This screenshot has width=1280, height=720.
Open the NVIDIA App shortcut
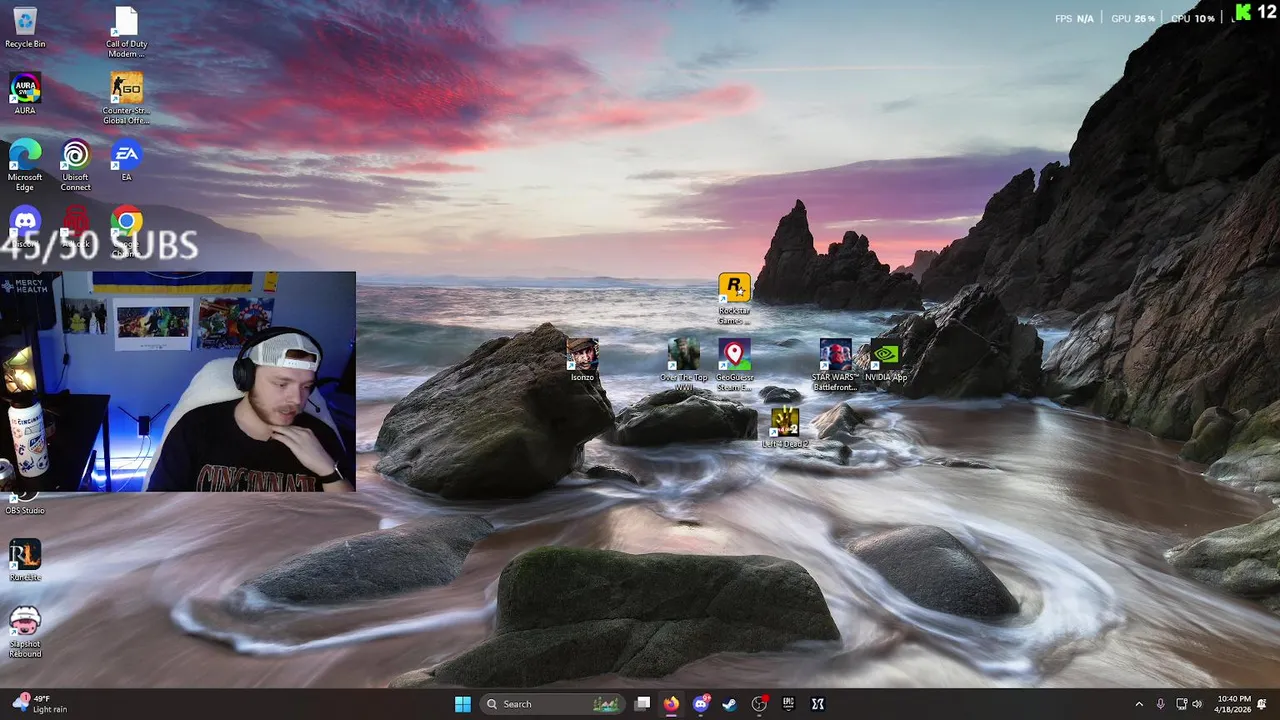[x=886, y=360]
